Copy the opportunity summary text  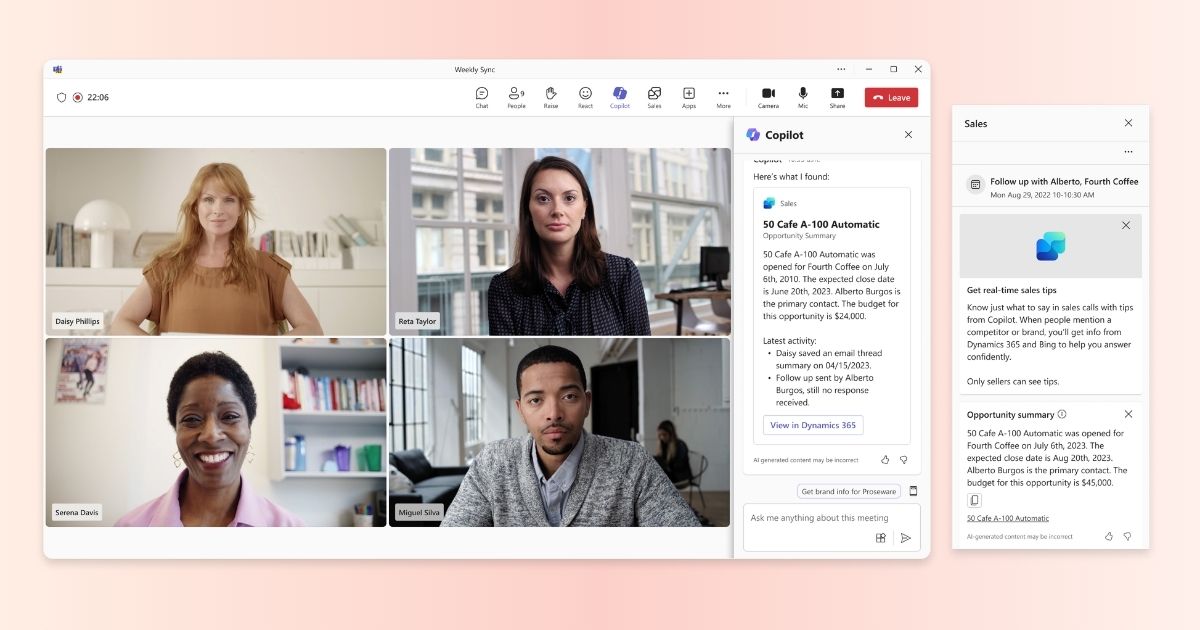tap(974, 500)
